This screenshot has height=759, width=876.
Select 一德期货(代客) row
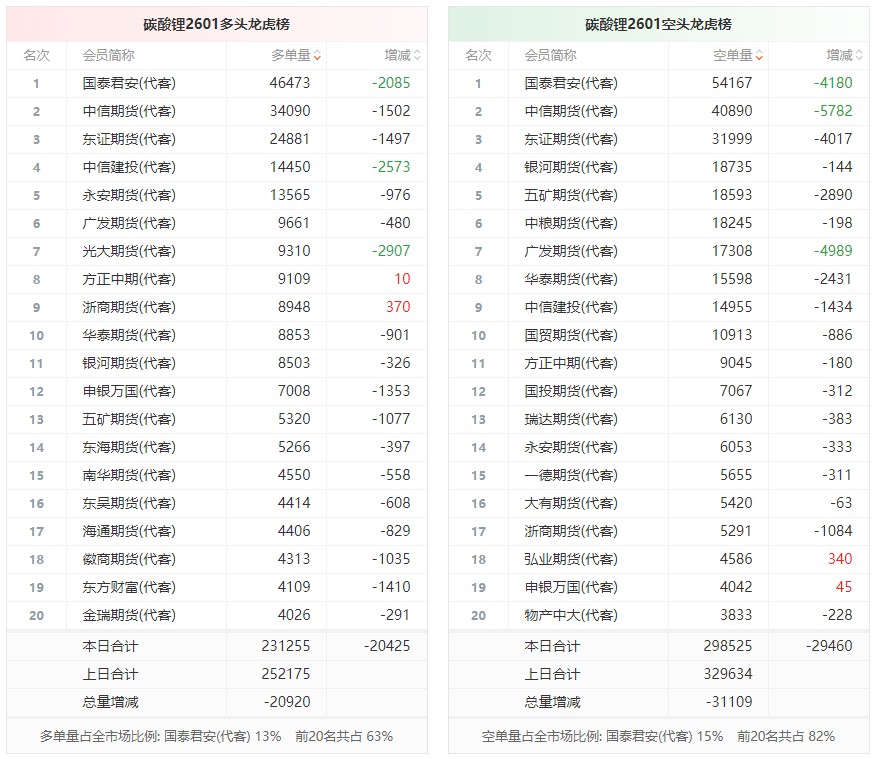tap(659, 475)
